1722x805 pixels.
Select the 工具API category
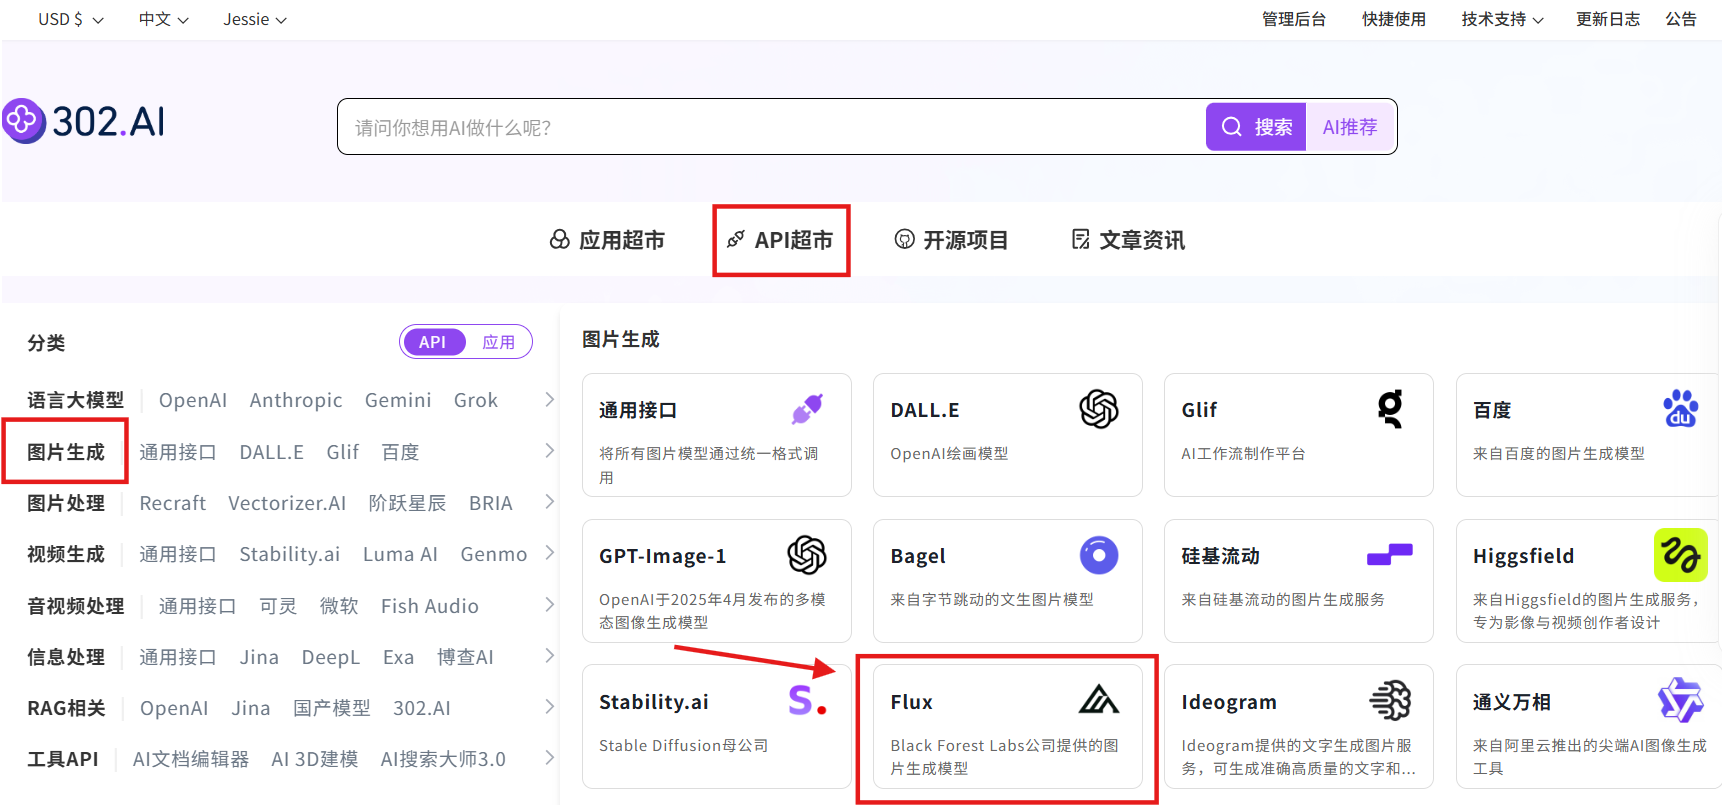pyautogui.click(x=63, y=759)
